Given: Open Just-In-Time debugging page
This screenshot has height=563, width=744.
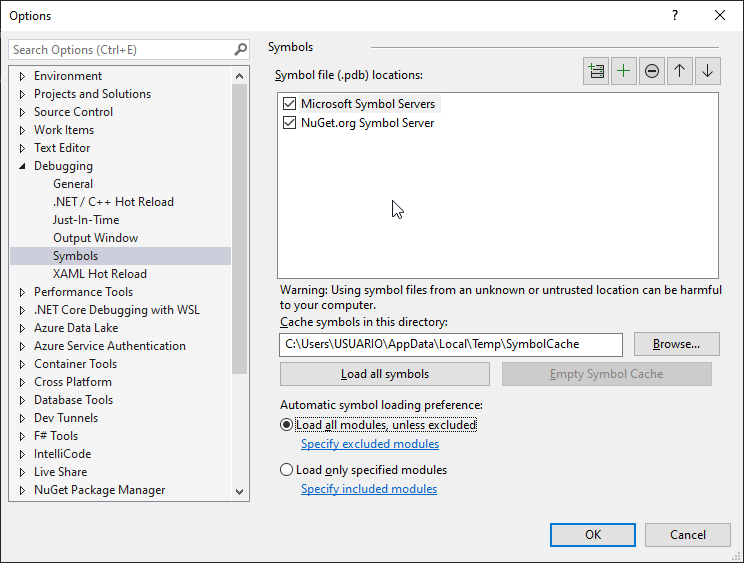Looking at the screenshot, I should [x=86, y=220].
